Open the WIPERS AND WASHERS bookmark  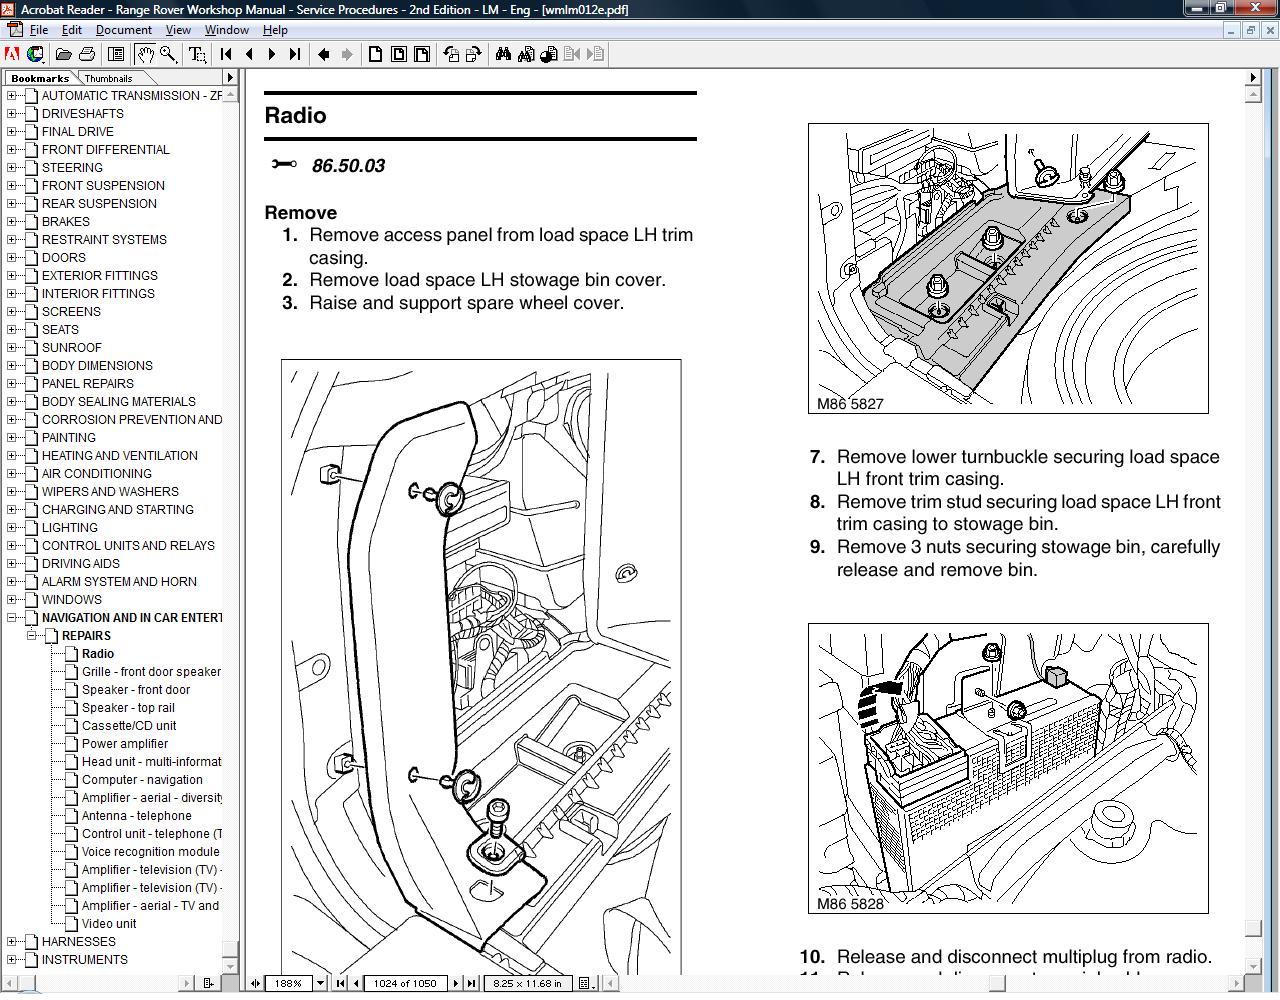click(x=110, y=492)
